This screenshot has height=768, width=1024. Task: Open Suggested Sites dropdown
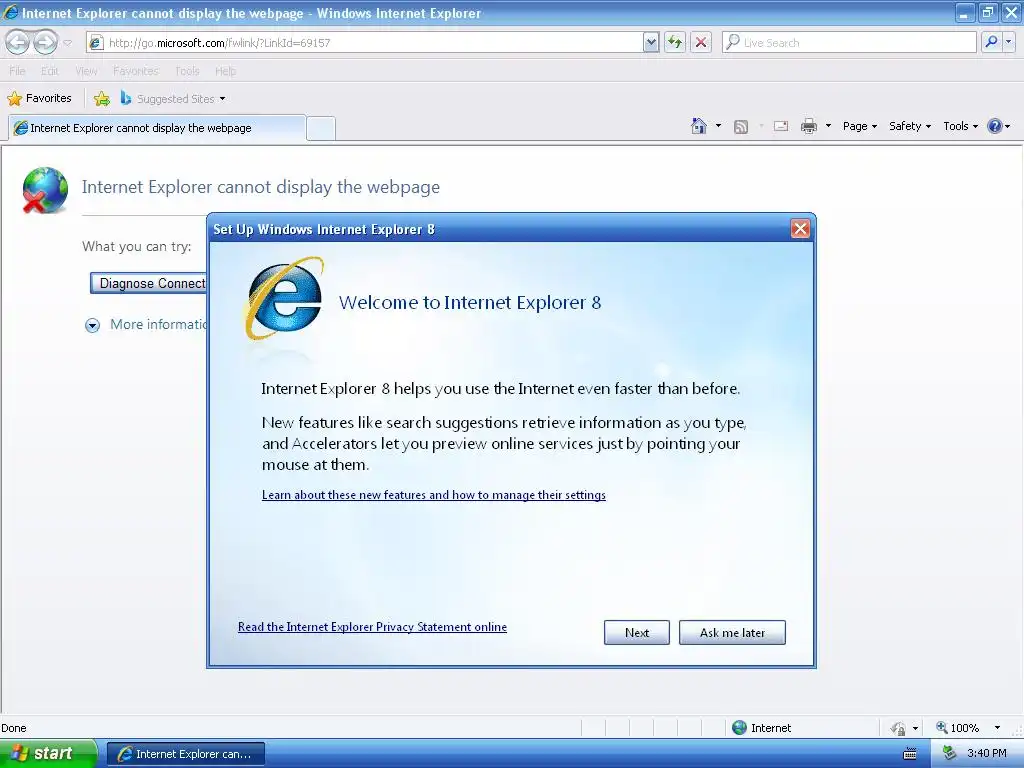click(x=173, y=99)
